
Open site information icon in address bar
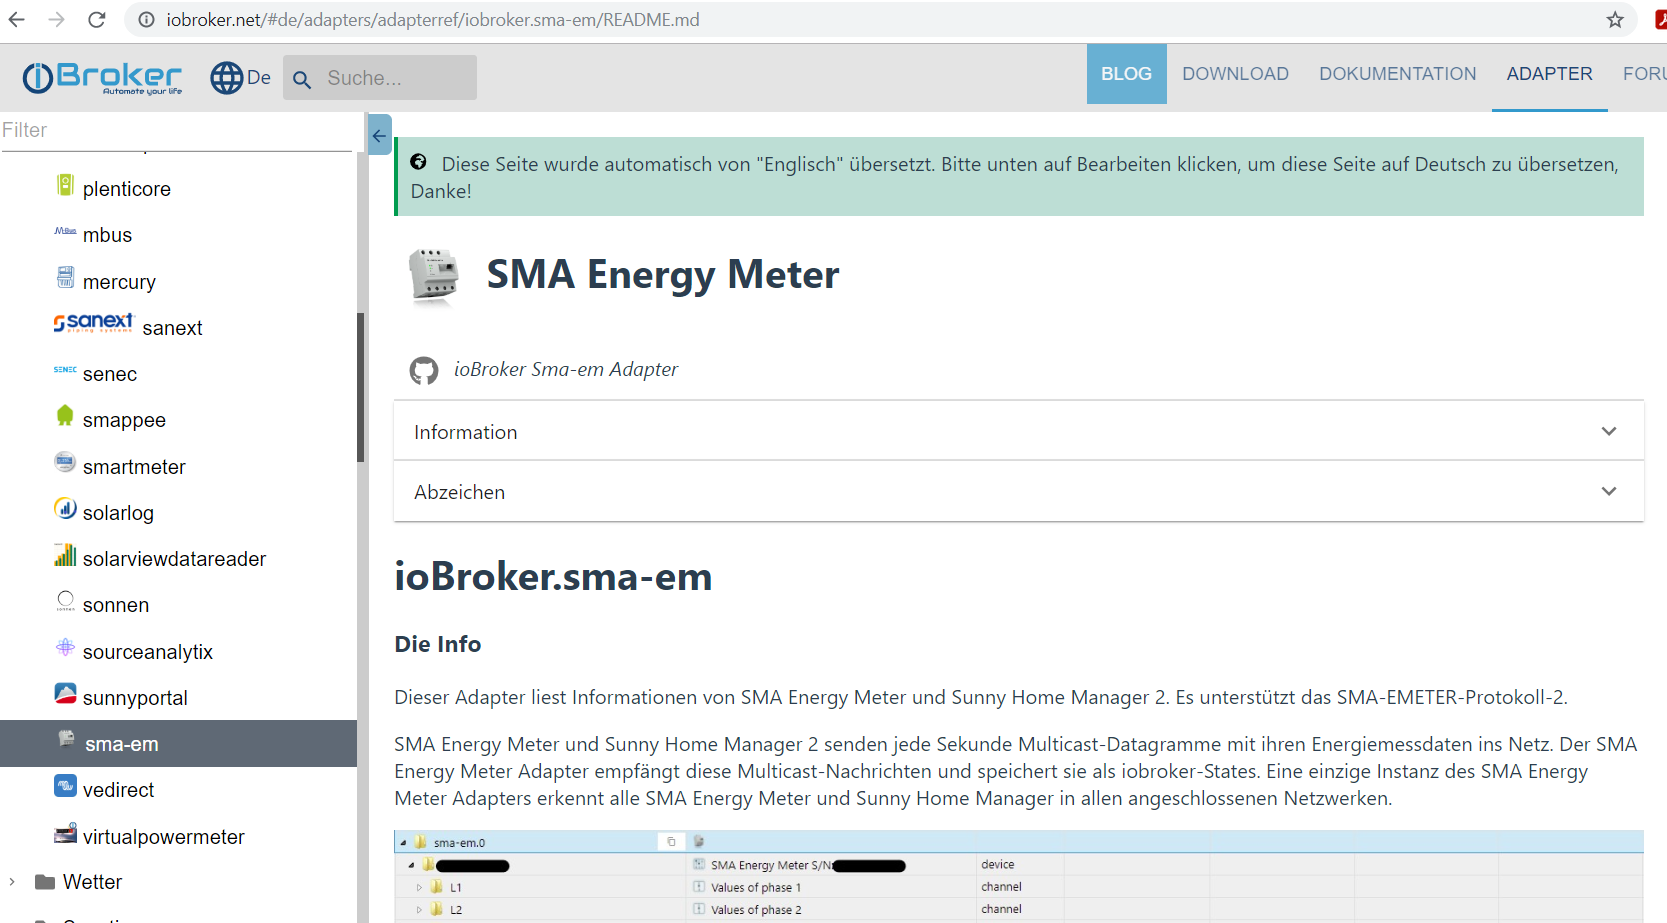pos(146,20)
